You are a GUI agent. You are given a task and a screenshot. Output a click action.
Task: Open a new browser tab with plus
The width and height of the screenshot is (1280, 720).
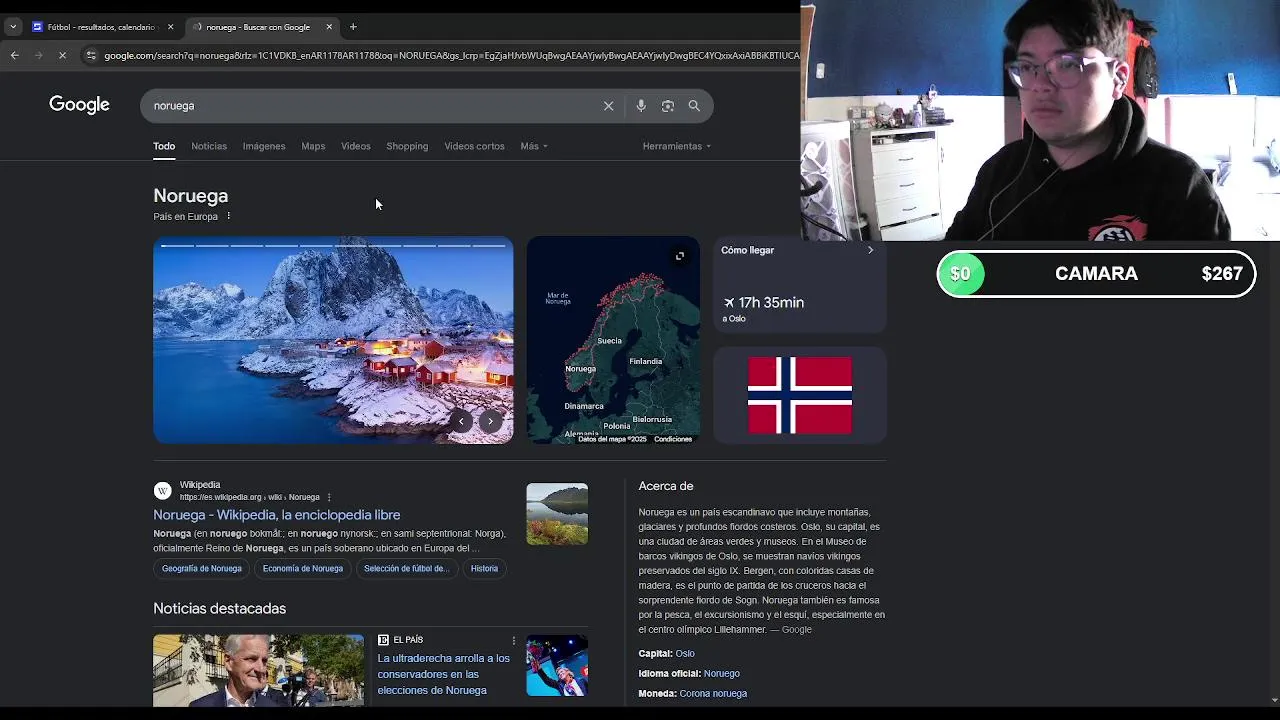pyautogui.click(x=353, y=27)
